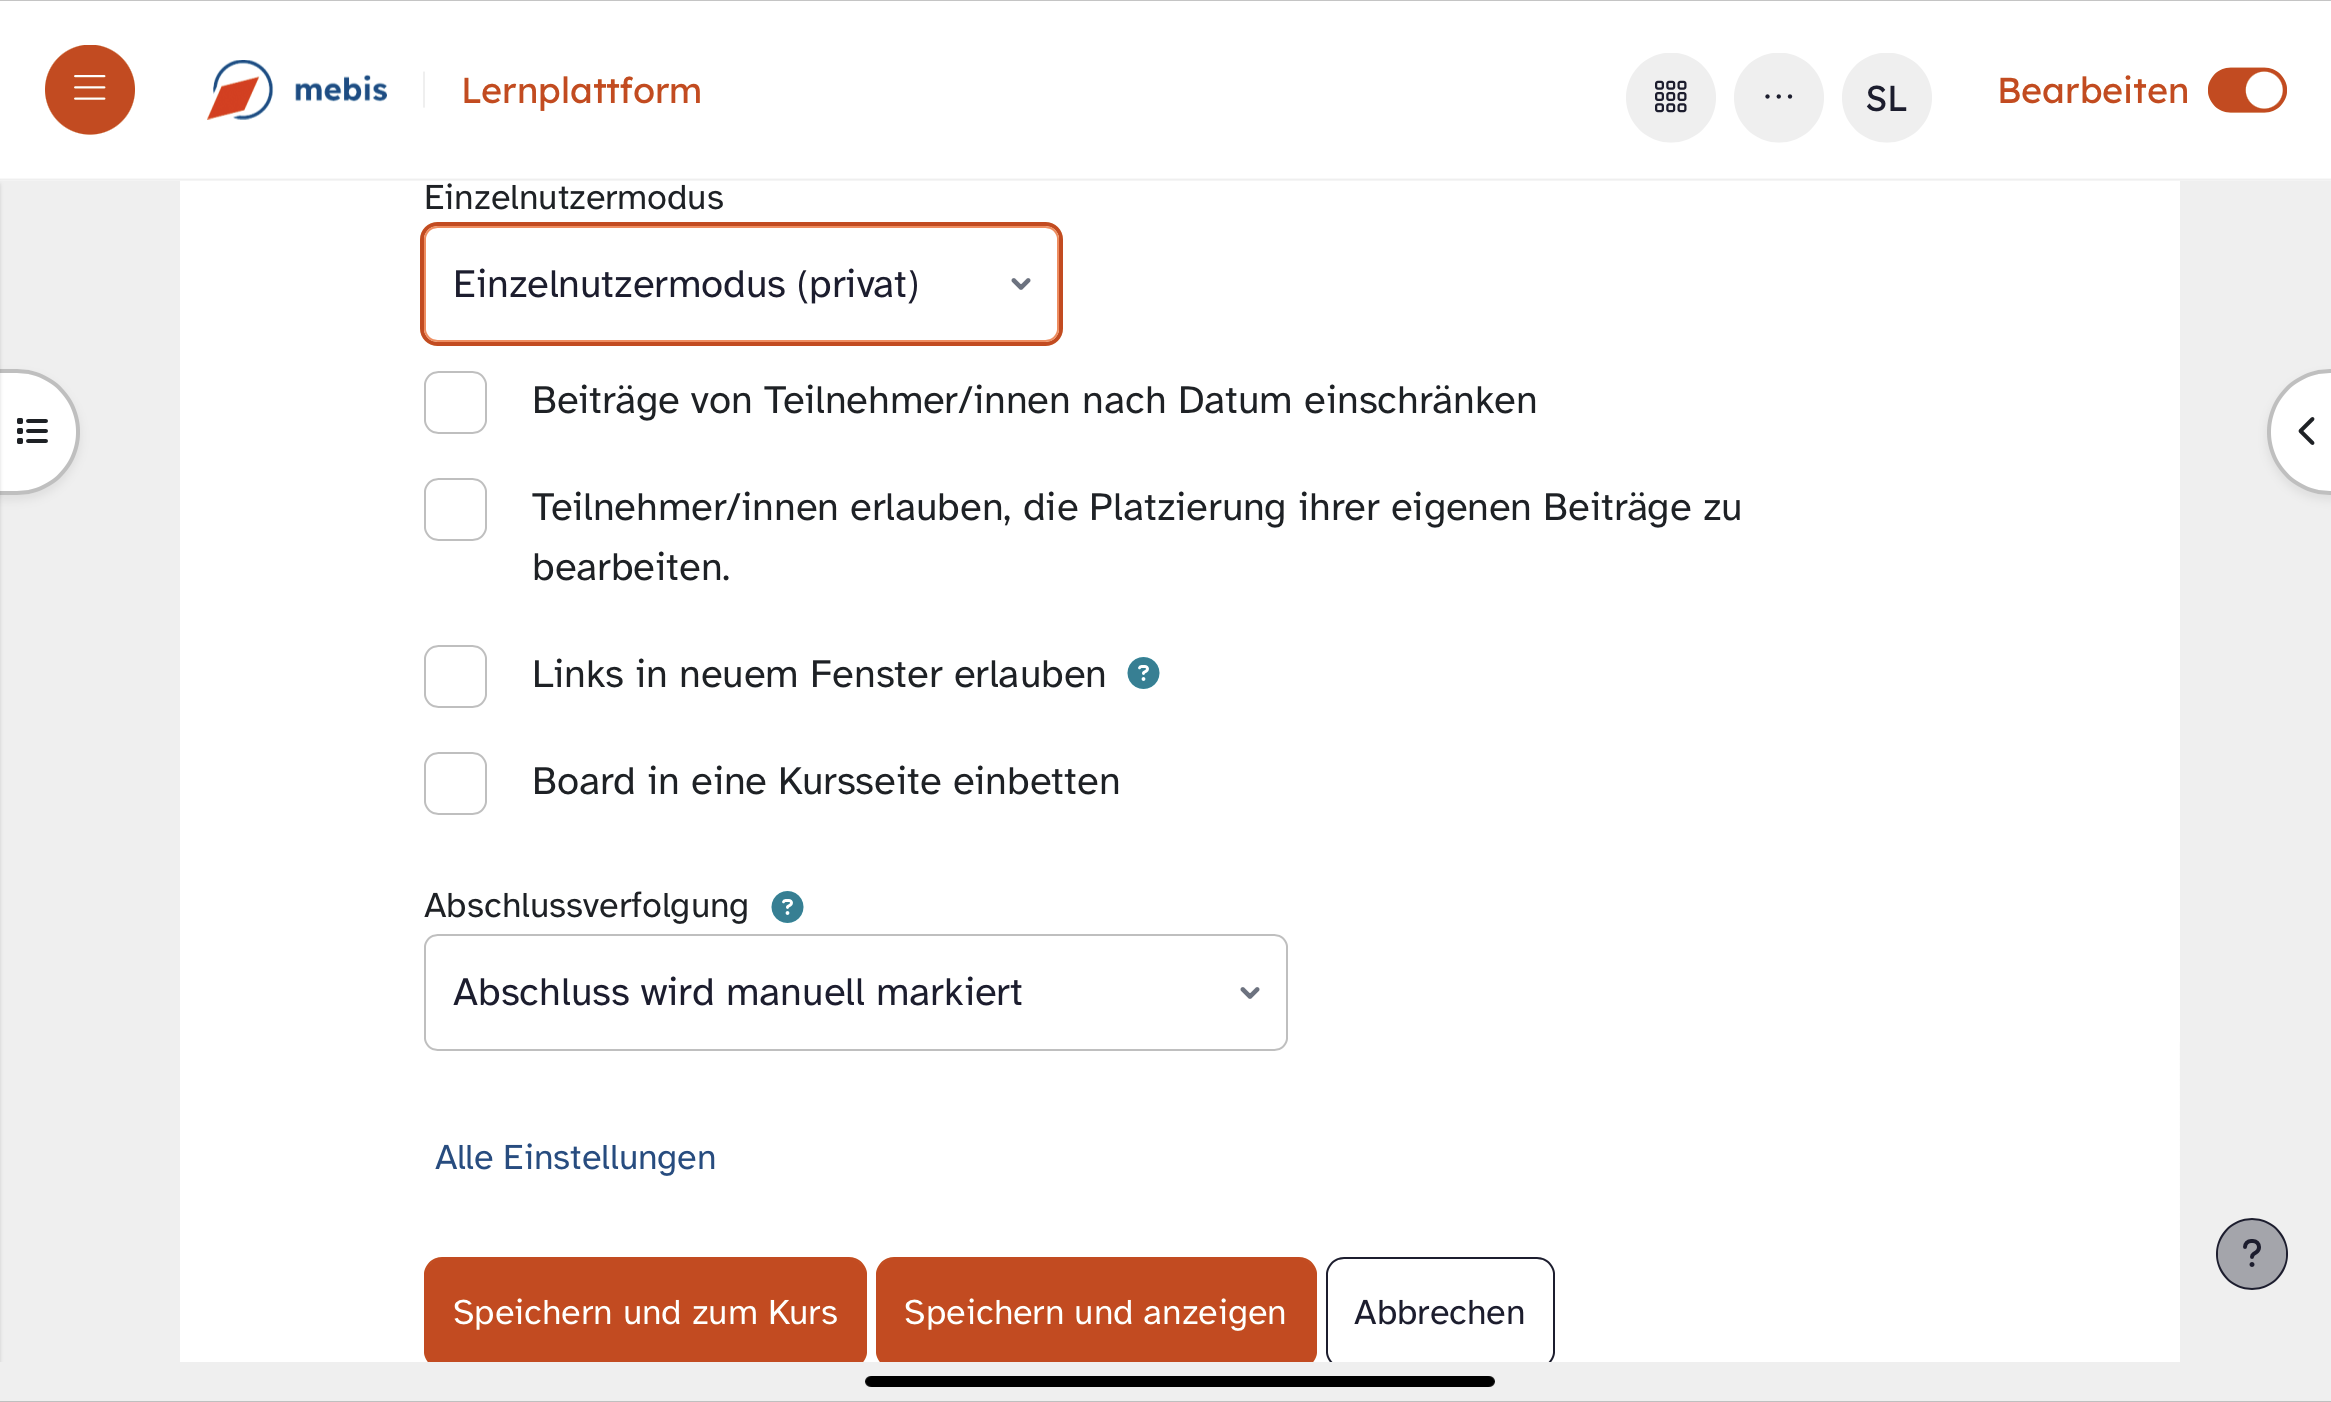The height and width of the screenshot is (1402, 2331).
Task: Show help for Abschlussverfolgung
Action: [x=787, y=907]
